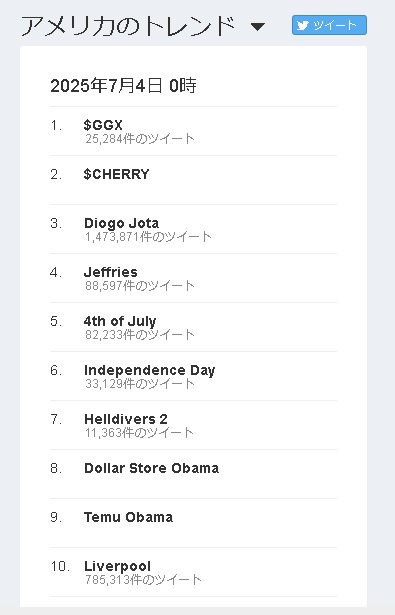
Task: Click the 11,363件のツイート count under Helldivers 2
Action: click(x=139, y=433)
